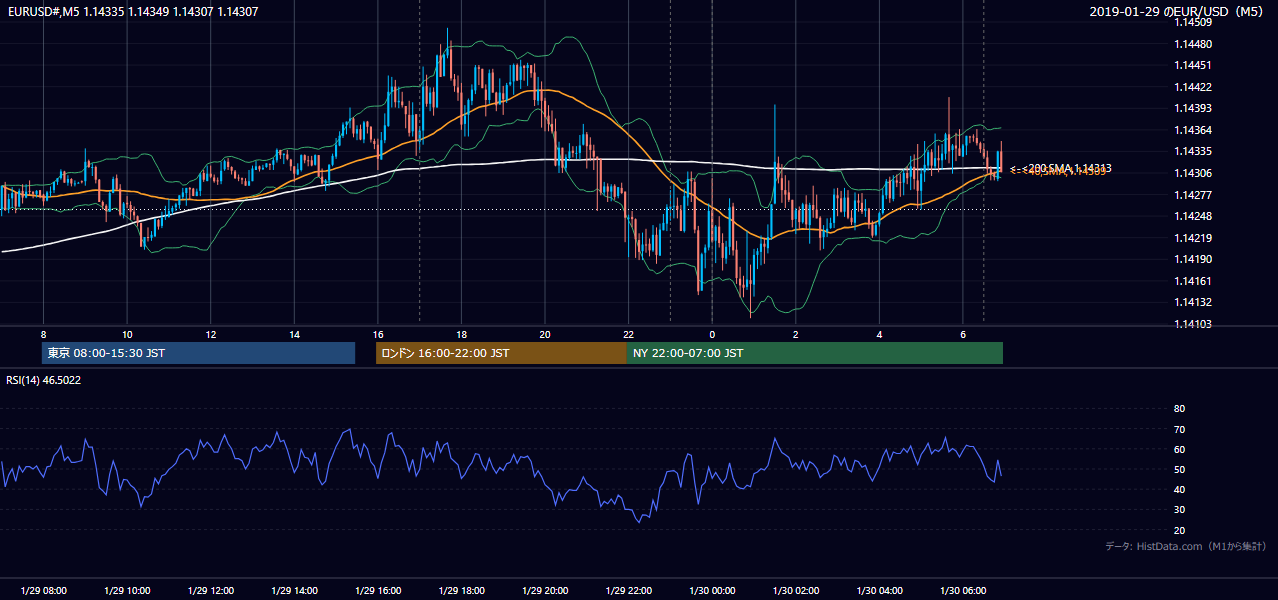The height and width of the screenshot is (600, 1278).
Task: Select the 1/29 22:00 time label
Action: (629, 590)
